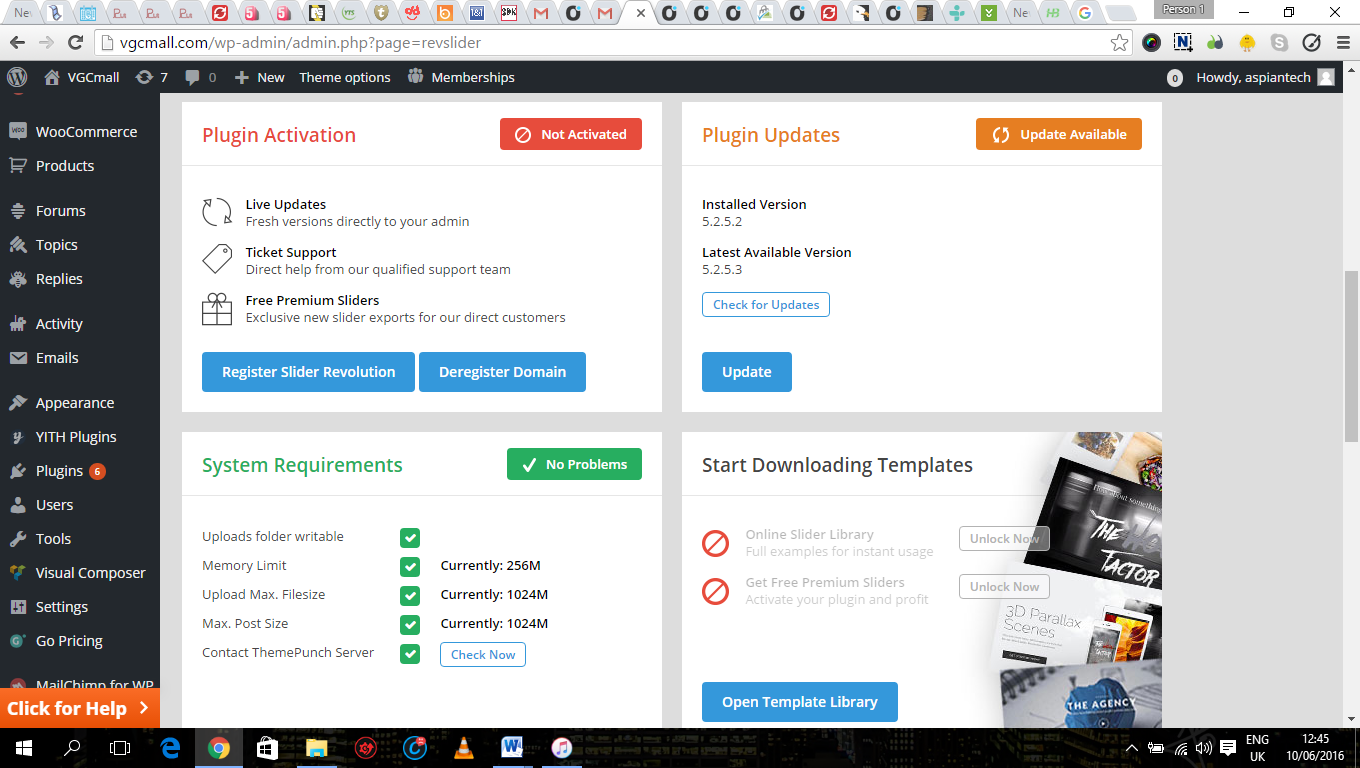Click the user avatar beside Howdy, aspiantech
This screenshot has height=768, width=1360.
[x=1326, y=77]
